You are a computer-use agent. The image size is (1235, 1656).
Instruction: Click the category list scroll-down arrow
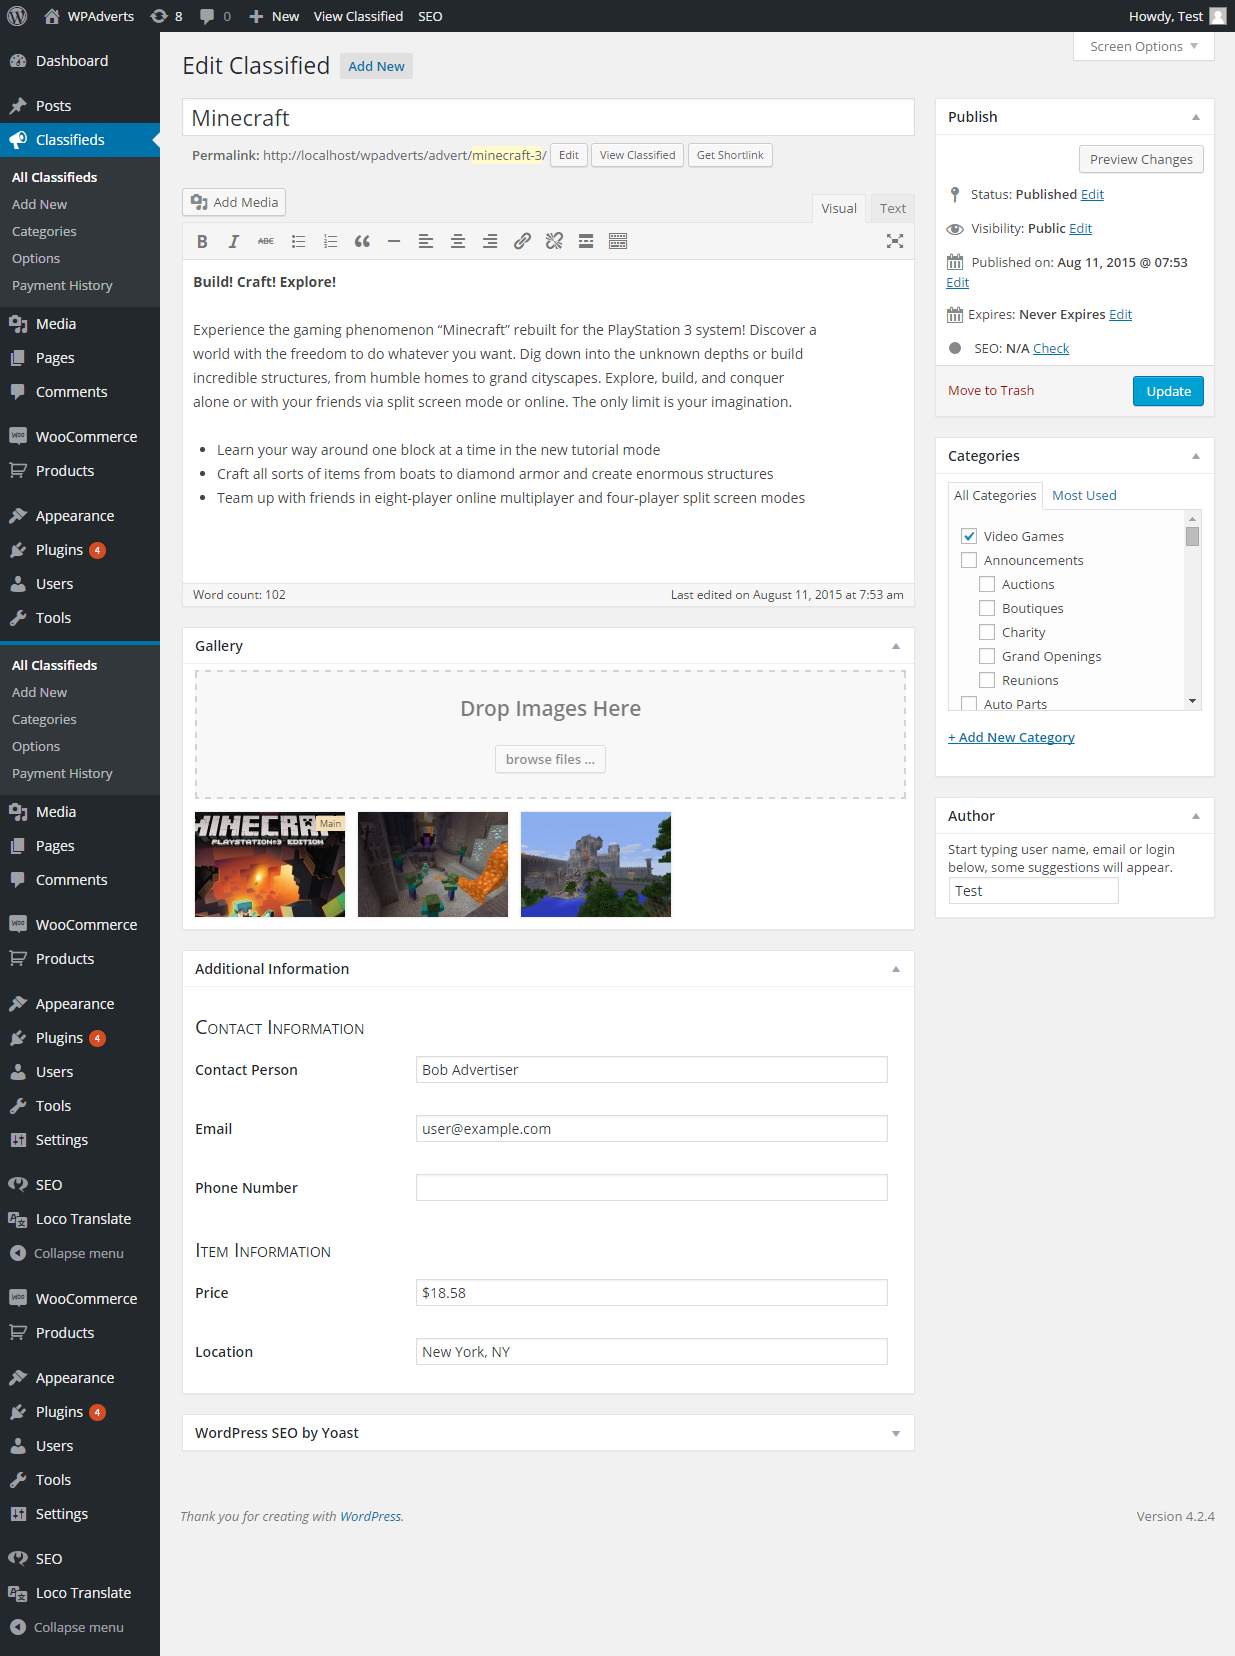[x=1192, y=702]
